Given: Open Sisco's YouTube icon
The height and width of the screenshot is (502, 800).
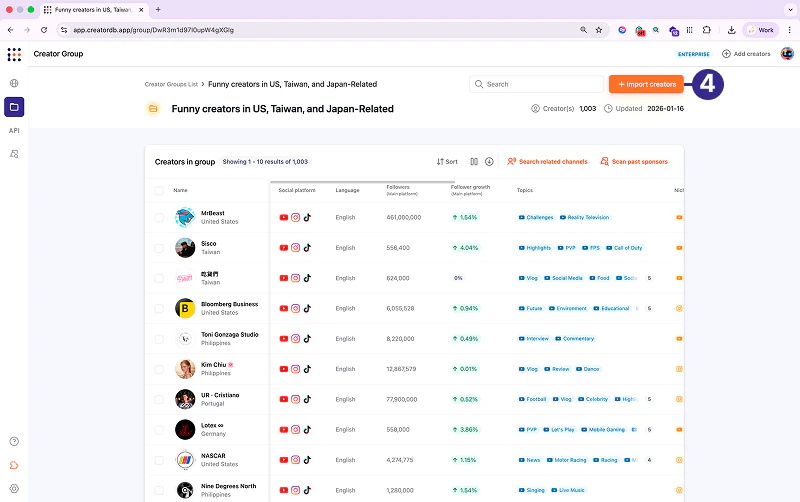Looking at the screenshot, I should pyautogui.click(x=284, y=248).
